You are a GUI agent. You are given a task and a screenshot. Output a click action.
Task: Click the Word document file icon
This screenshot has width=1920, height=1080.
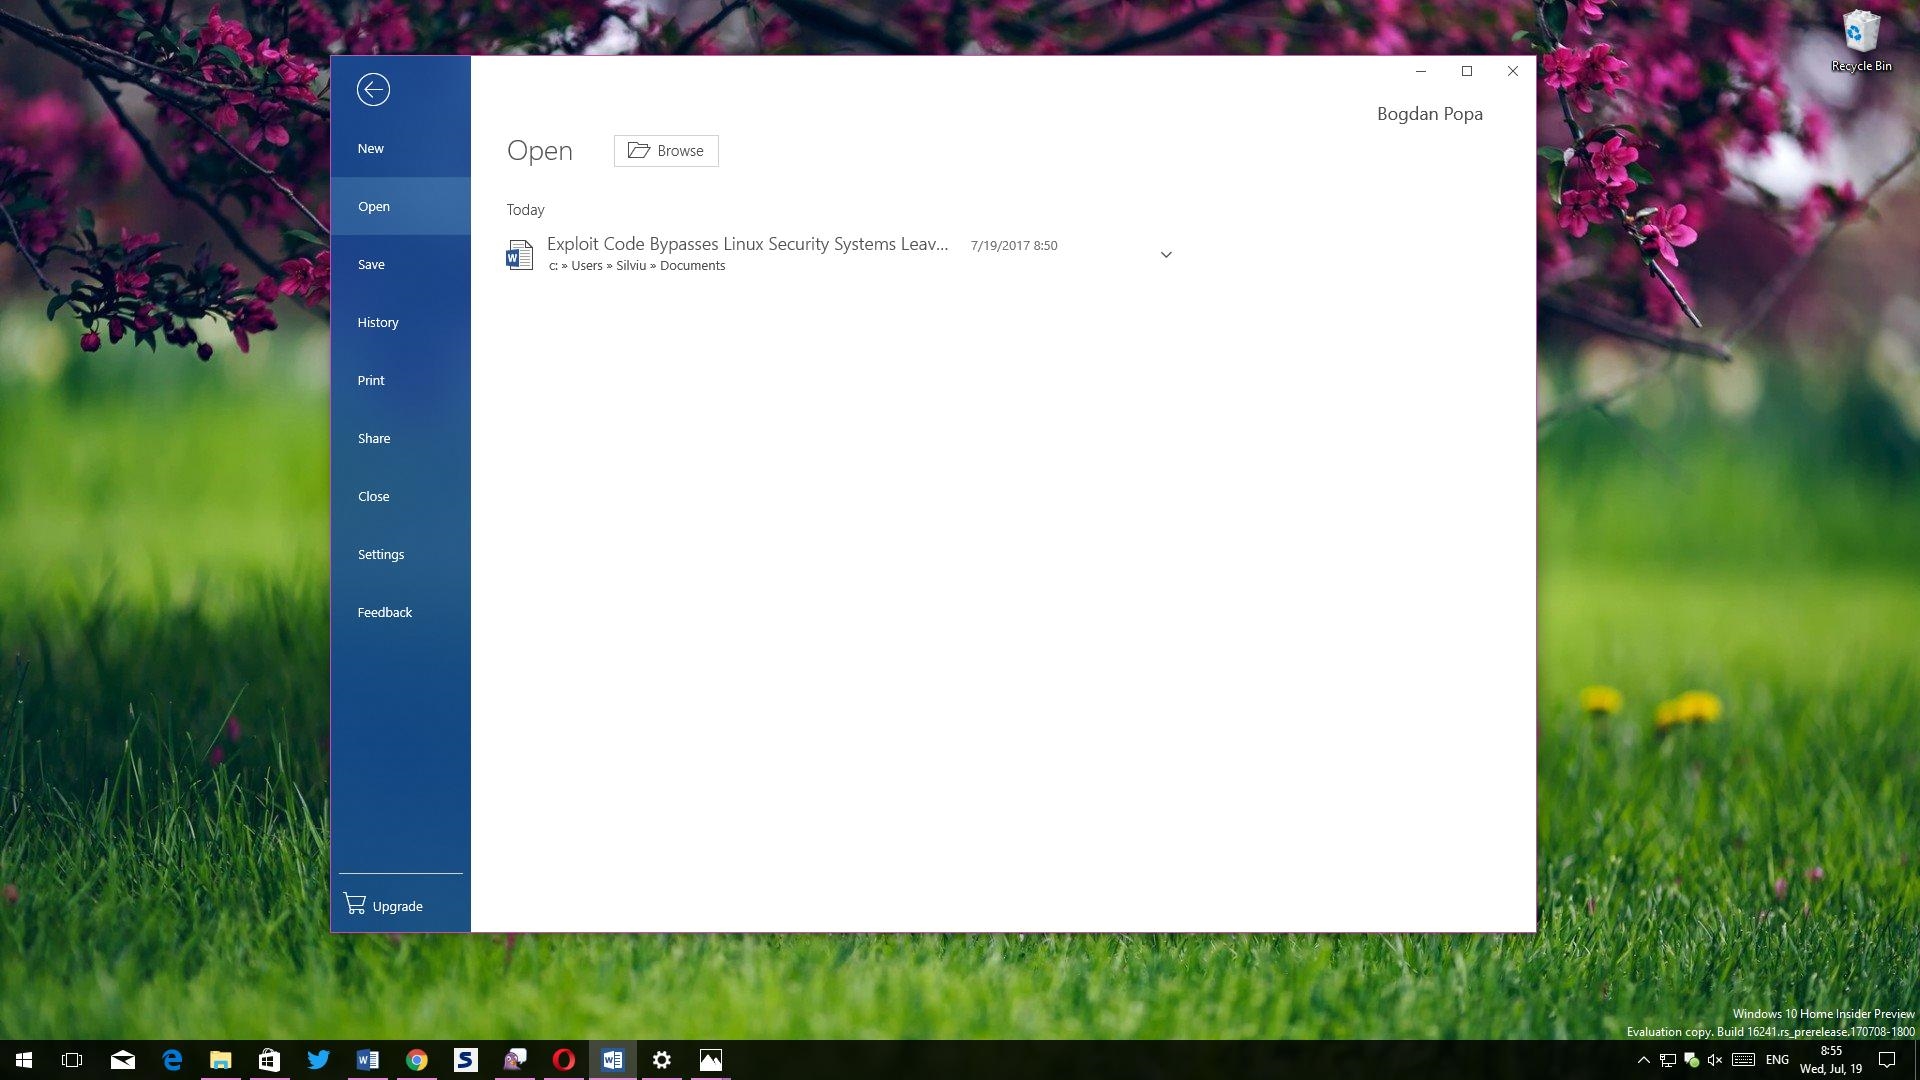(x=519, y=255)
